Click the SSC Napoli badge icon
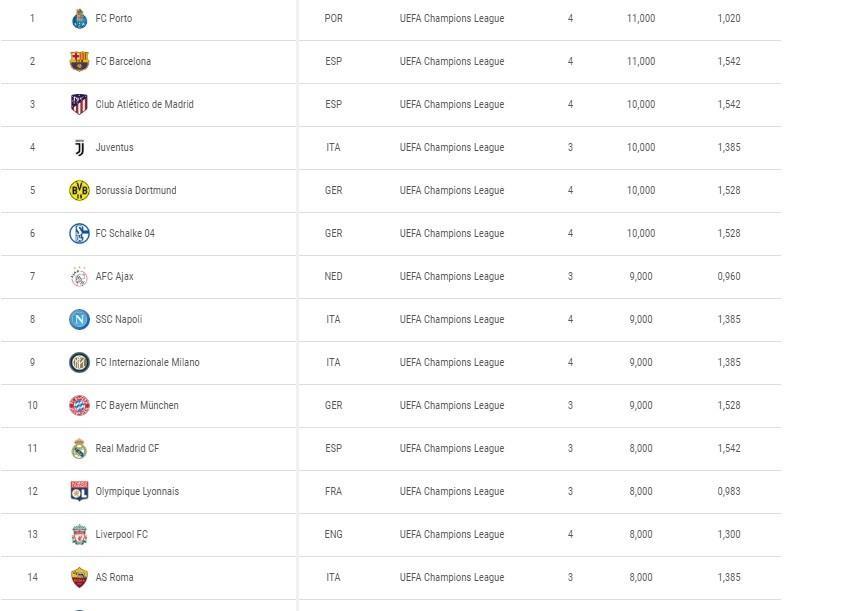 (79, 319)
